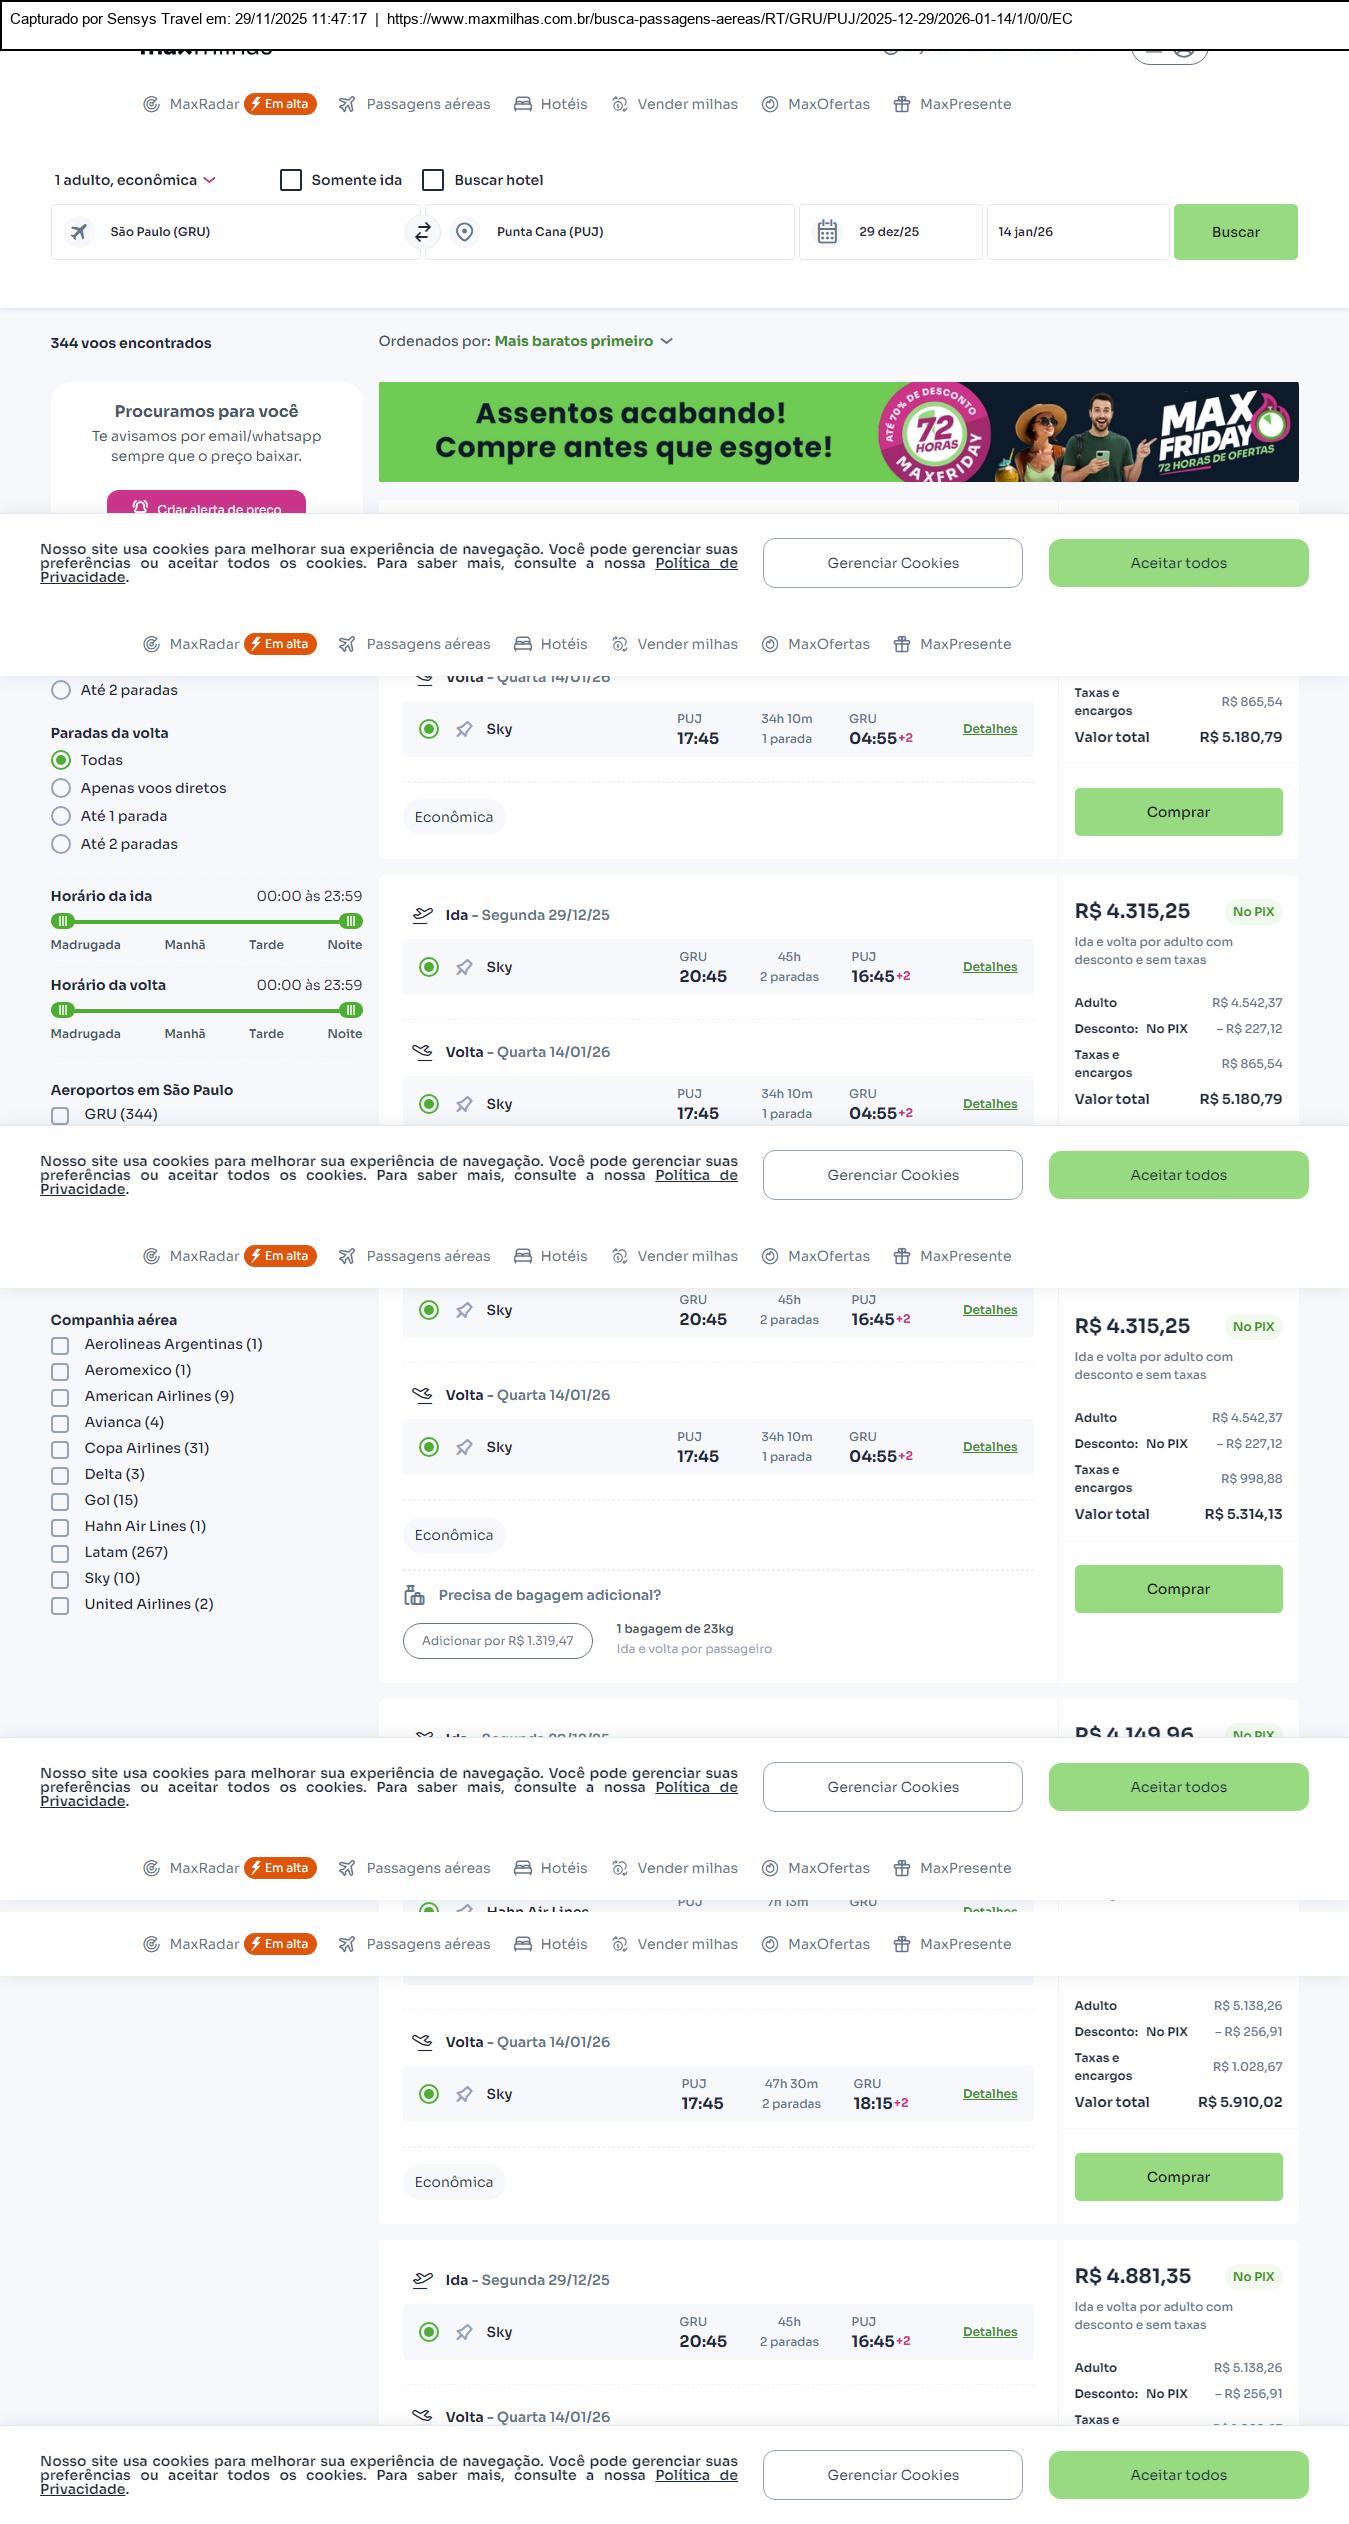Click the 14 jan/26 return date field
Screen dimensions: 1349x2524
click(1077, 232)
